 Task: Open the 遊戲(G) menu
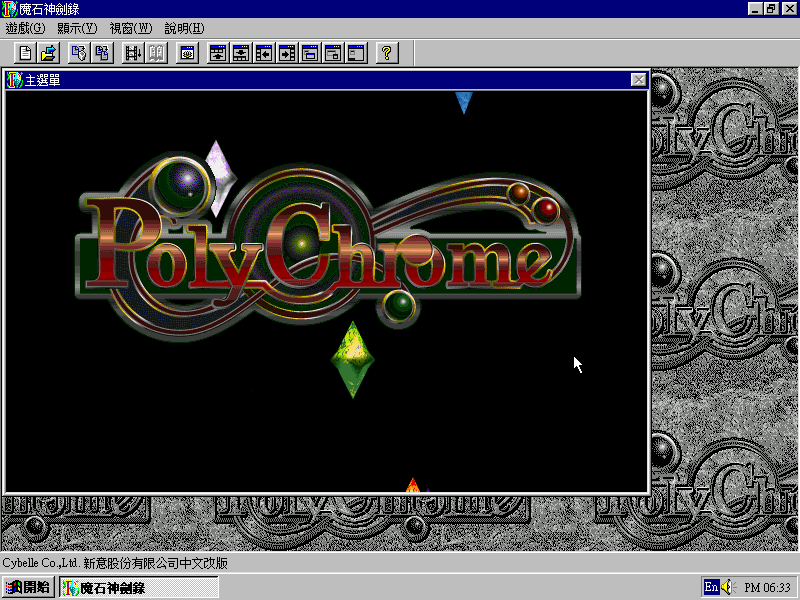[x=25, y=29]
